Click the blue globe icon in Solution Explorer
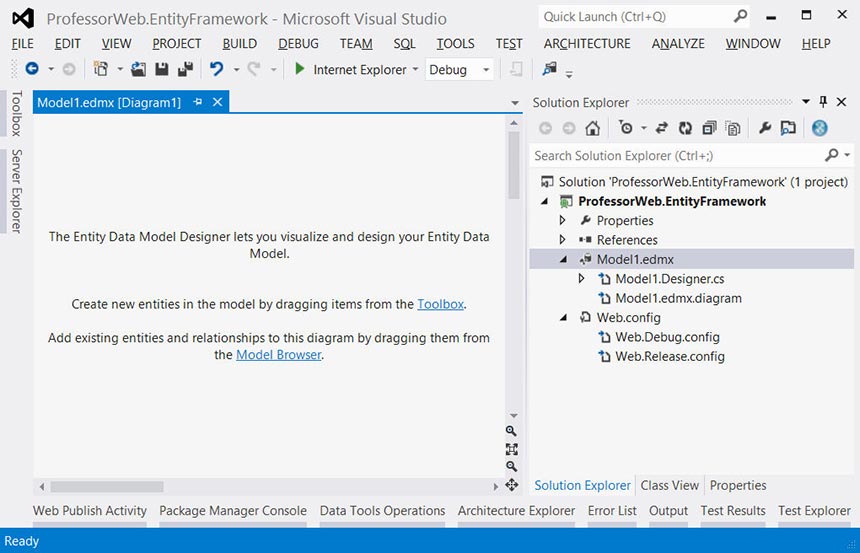This screenshot has width=860, height=553. (819, 128)
